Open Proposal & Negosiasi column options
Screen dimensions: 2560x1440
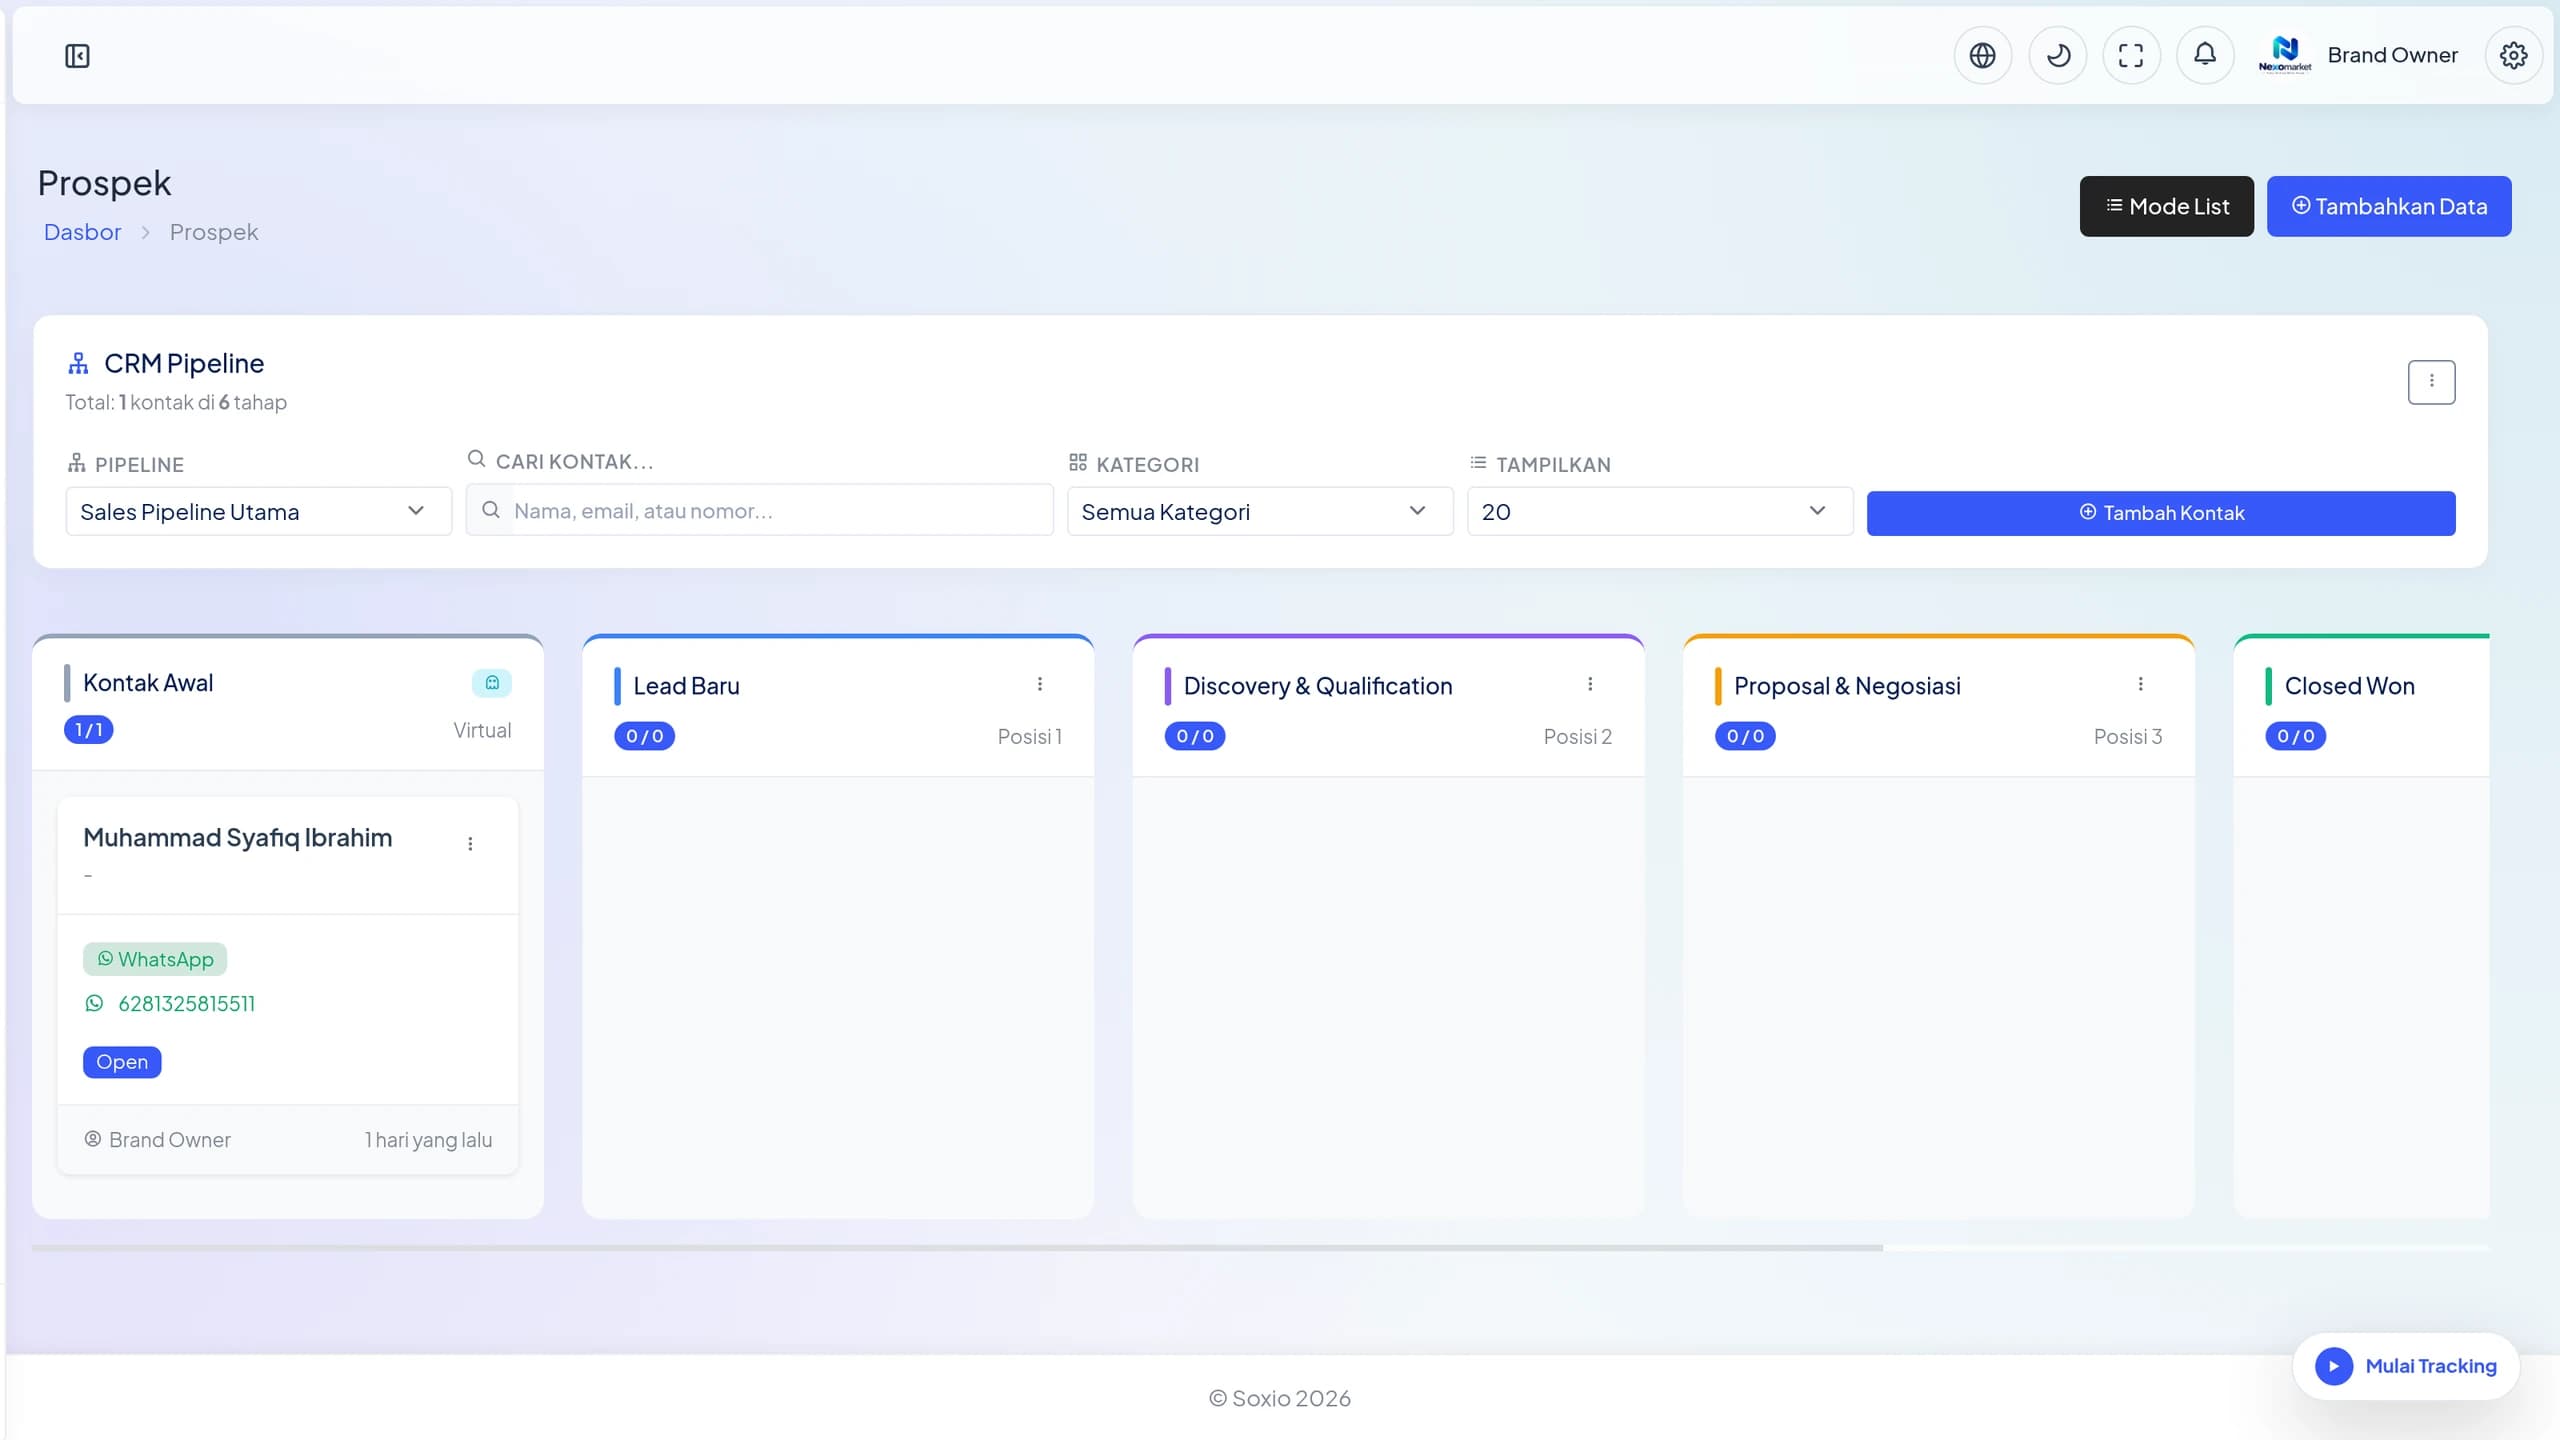coord(2140,684)
